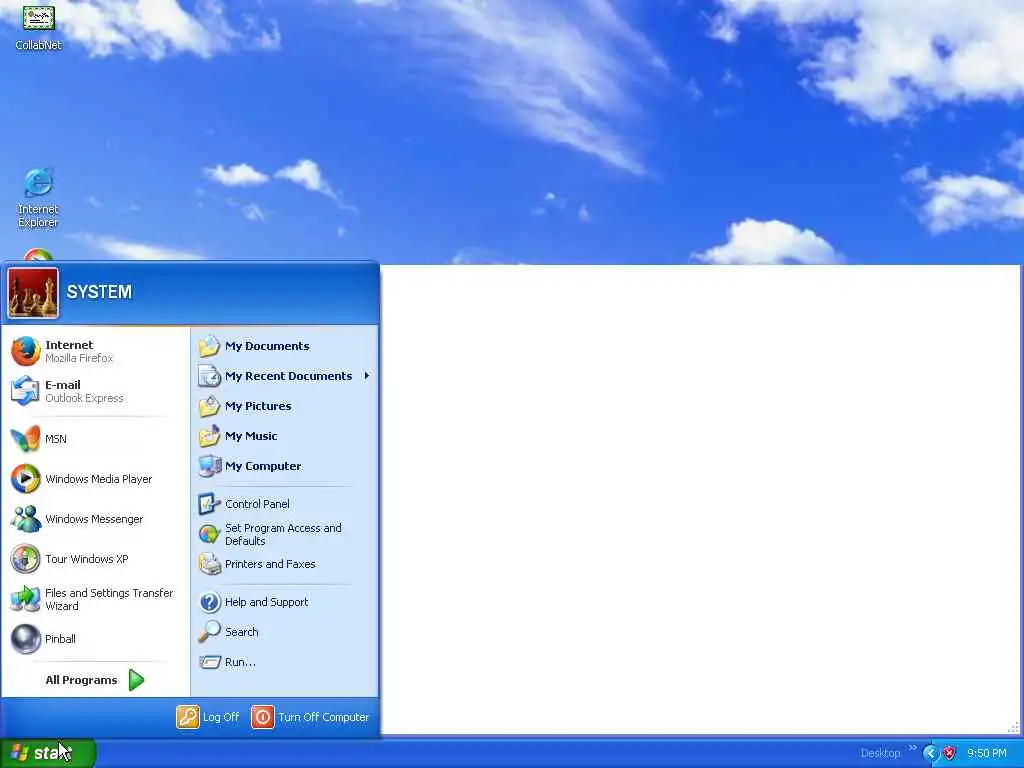Click the 9:50 PM clock
Screen dimensions: 1024x768
tap(986, 753)
